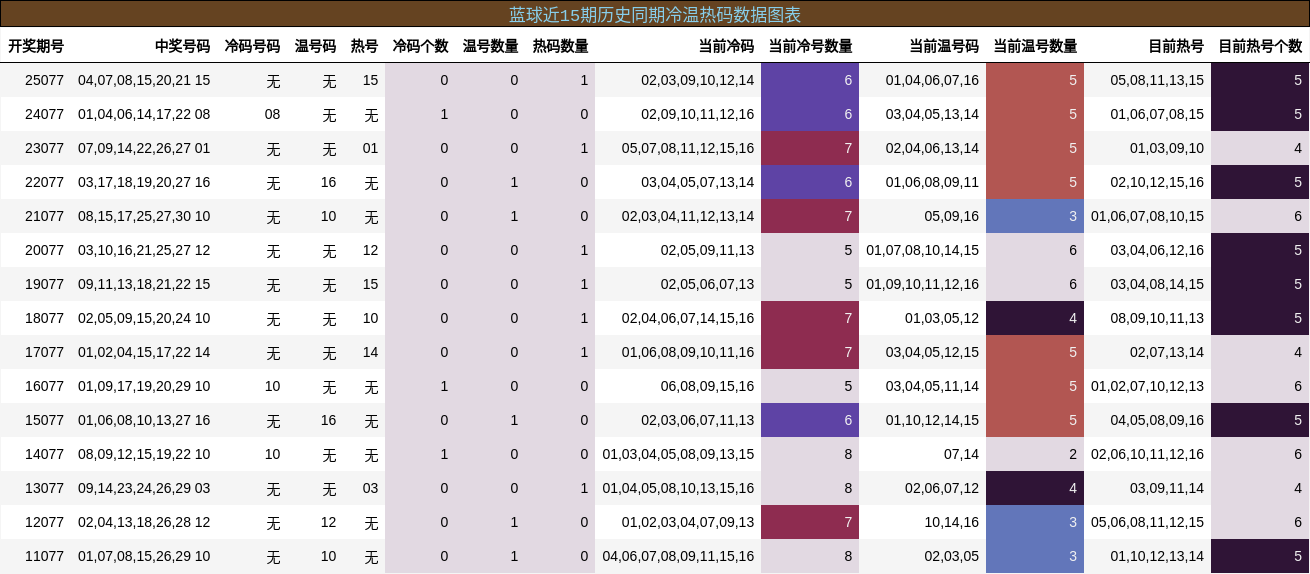Image resolution: width=1310 pixels, height=574 pixels.
Task: Click the 当前冷号数量 column header
Action: point(810,46)
